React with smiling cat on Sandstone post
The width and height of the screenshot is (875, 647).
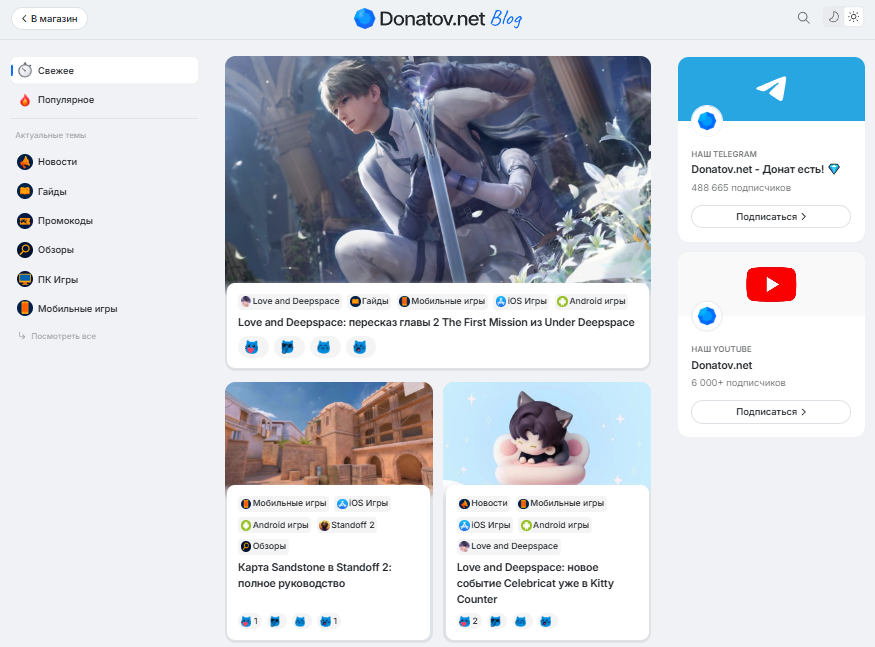click(300, 621)
